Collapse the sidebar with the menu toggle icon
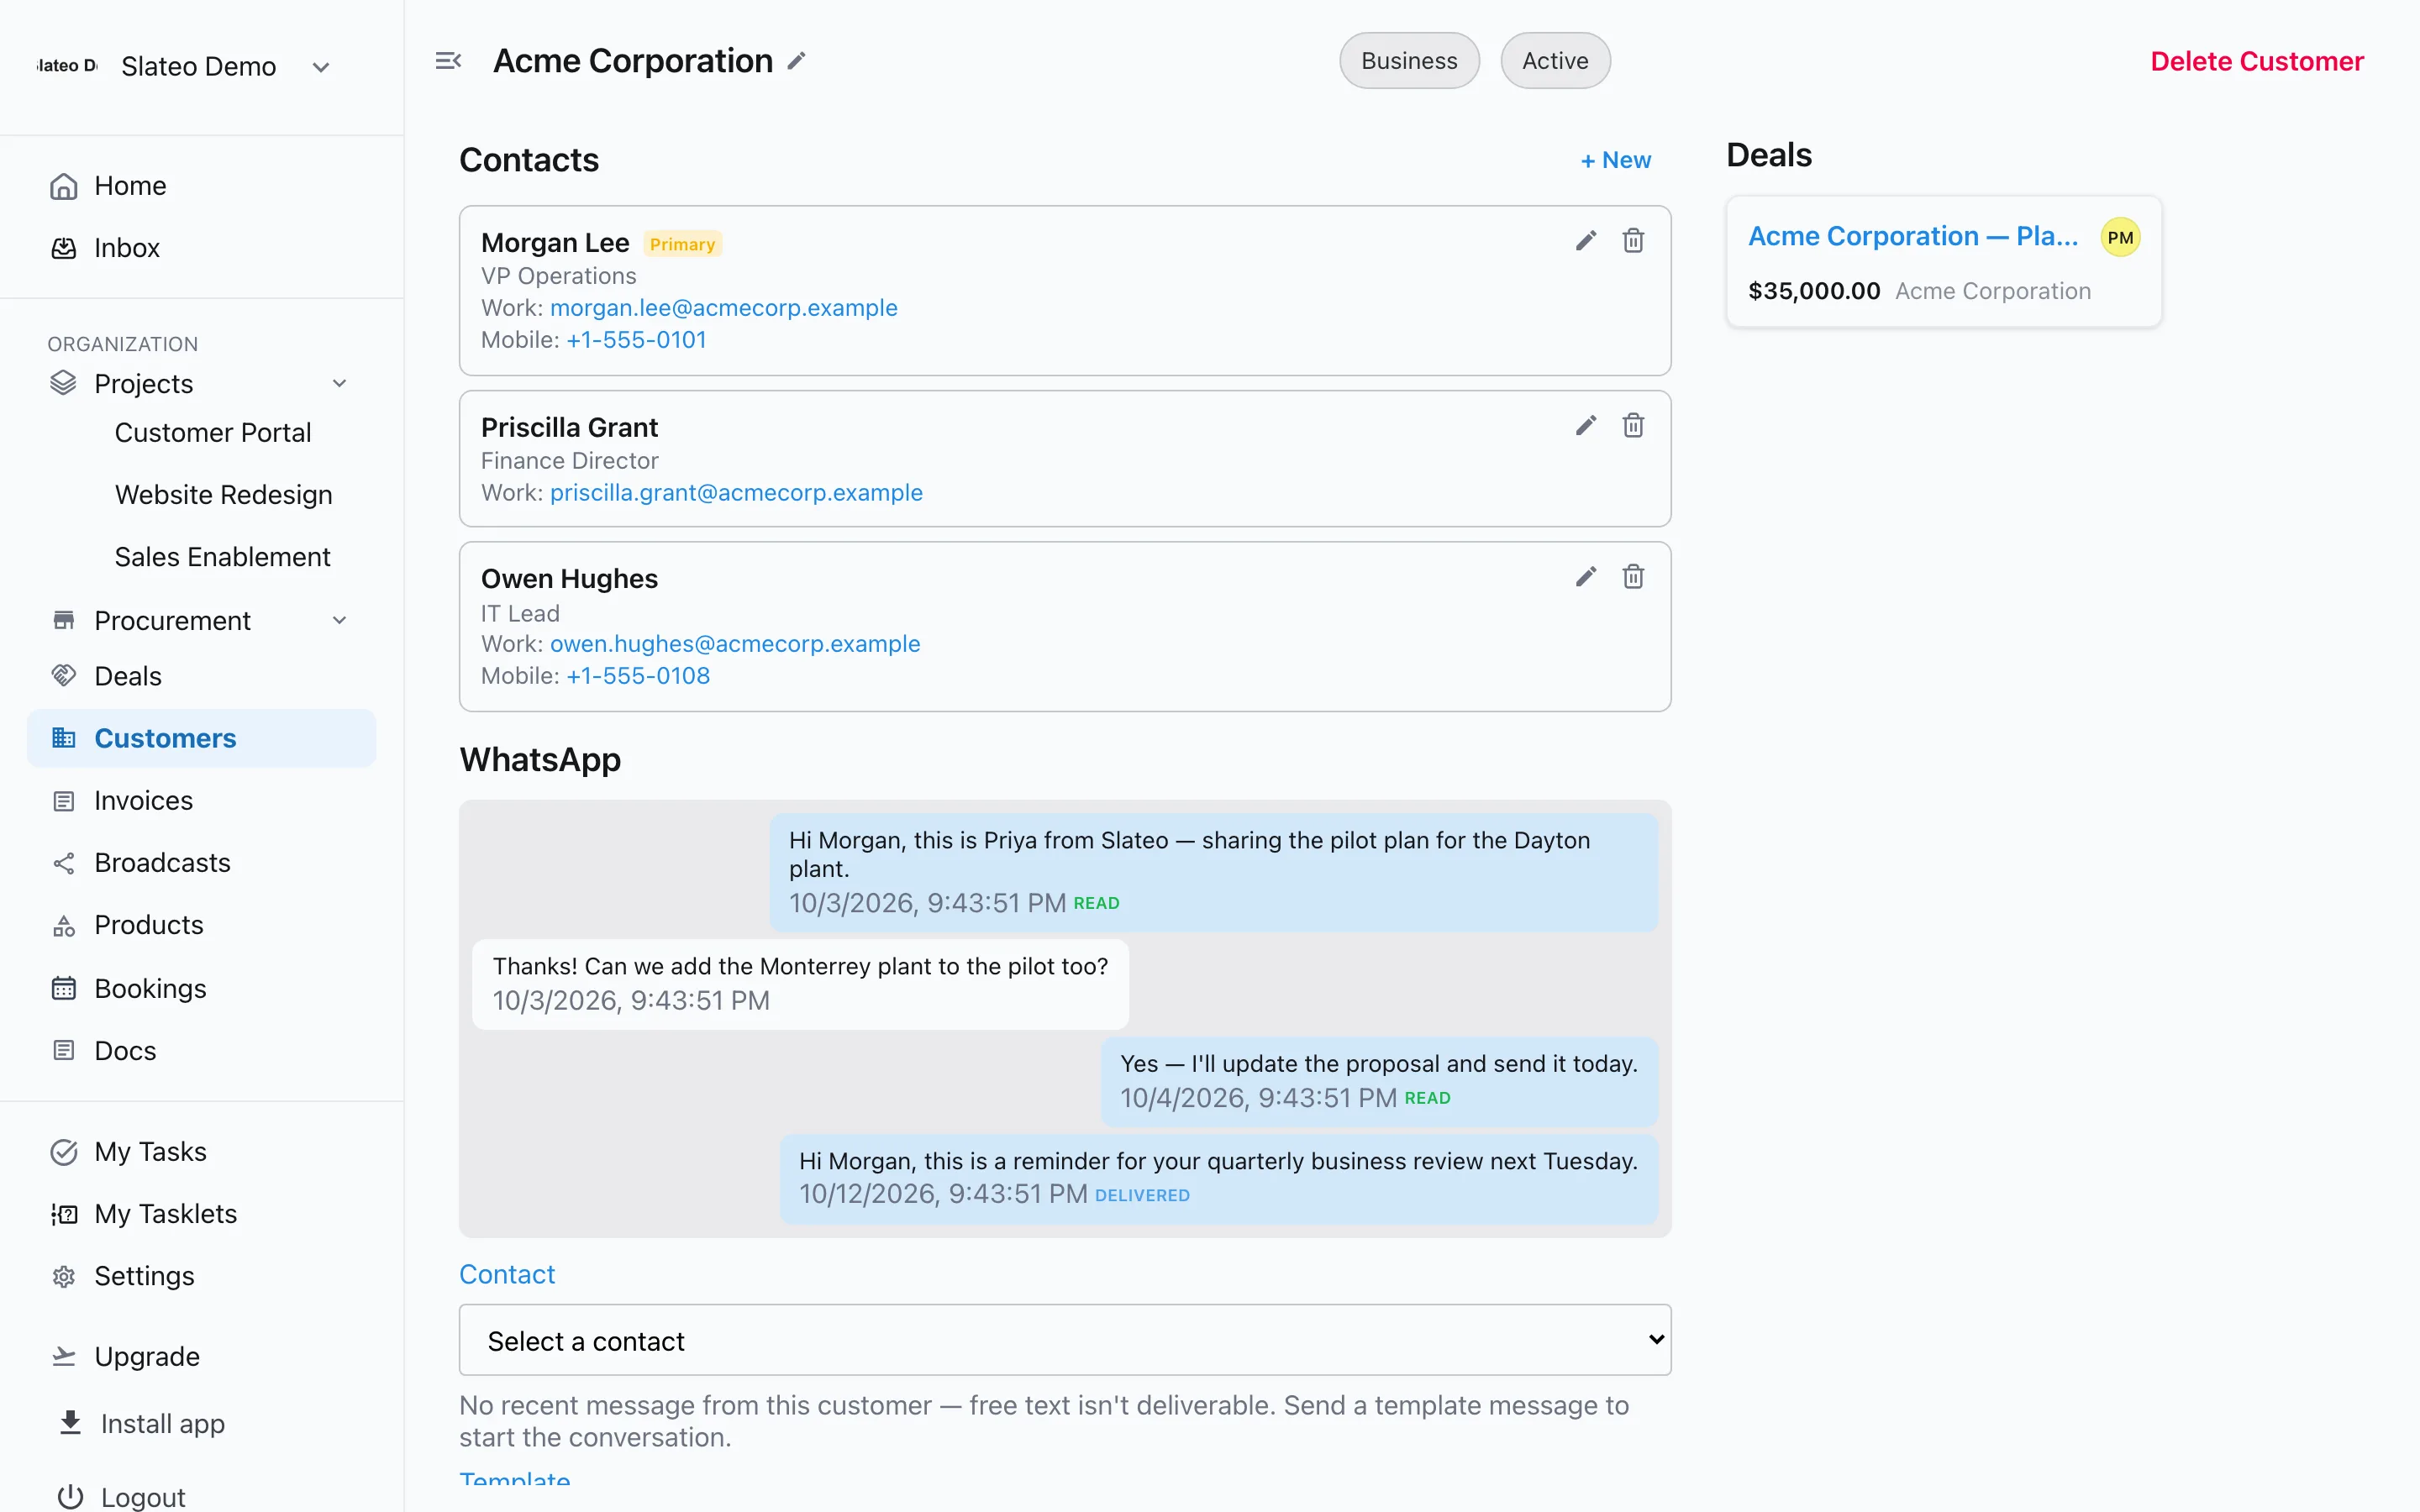The image size is (2420, 1512). click(x=448, y=61)
